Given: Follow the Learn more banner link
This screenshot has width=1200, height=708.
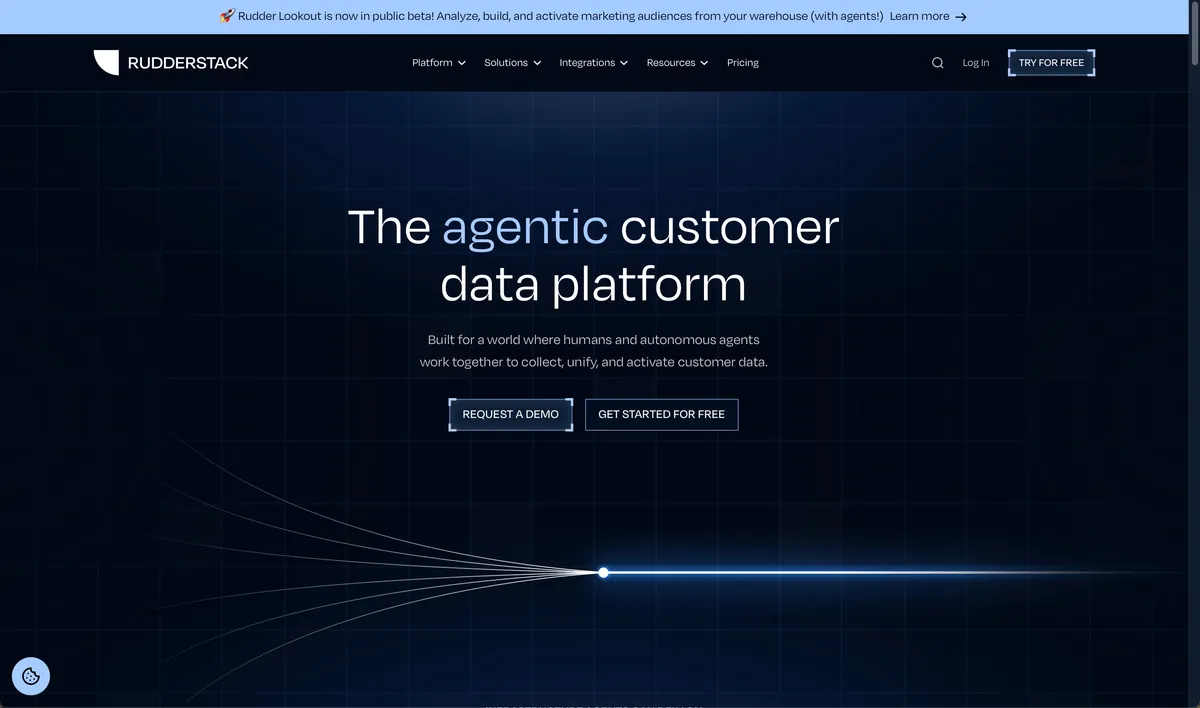Looking at the screenshot, I should [x=928, y=17].
